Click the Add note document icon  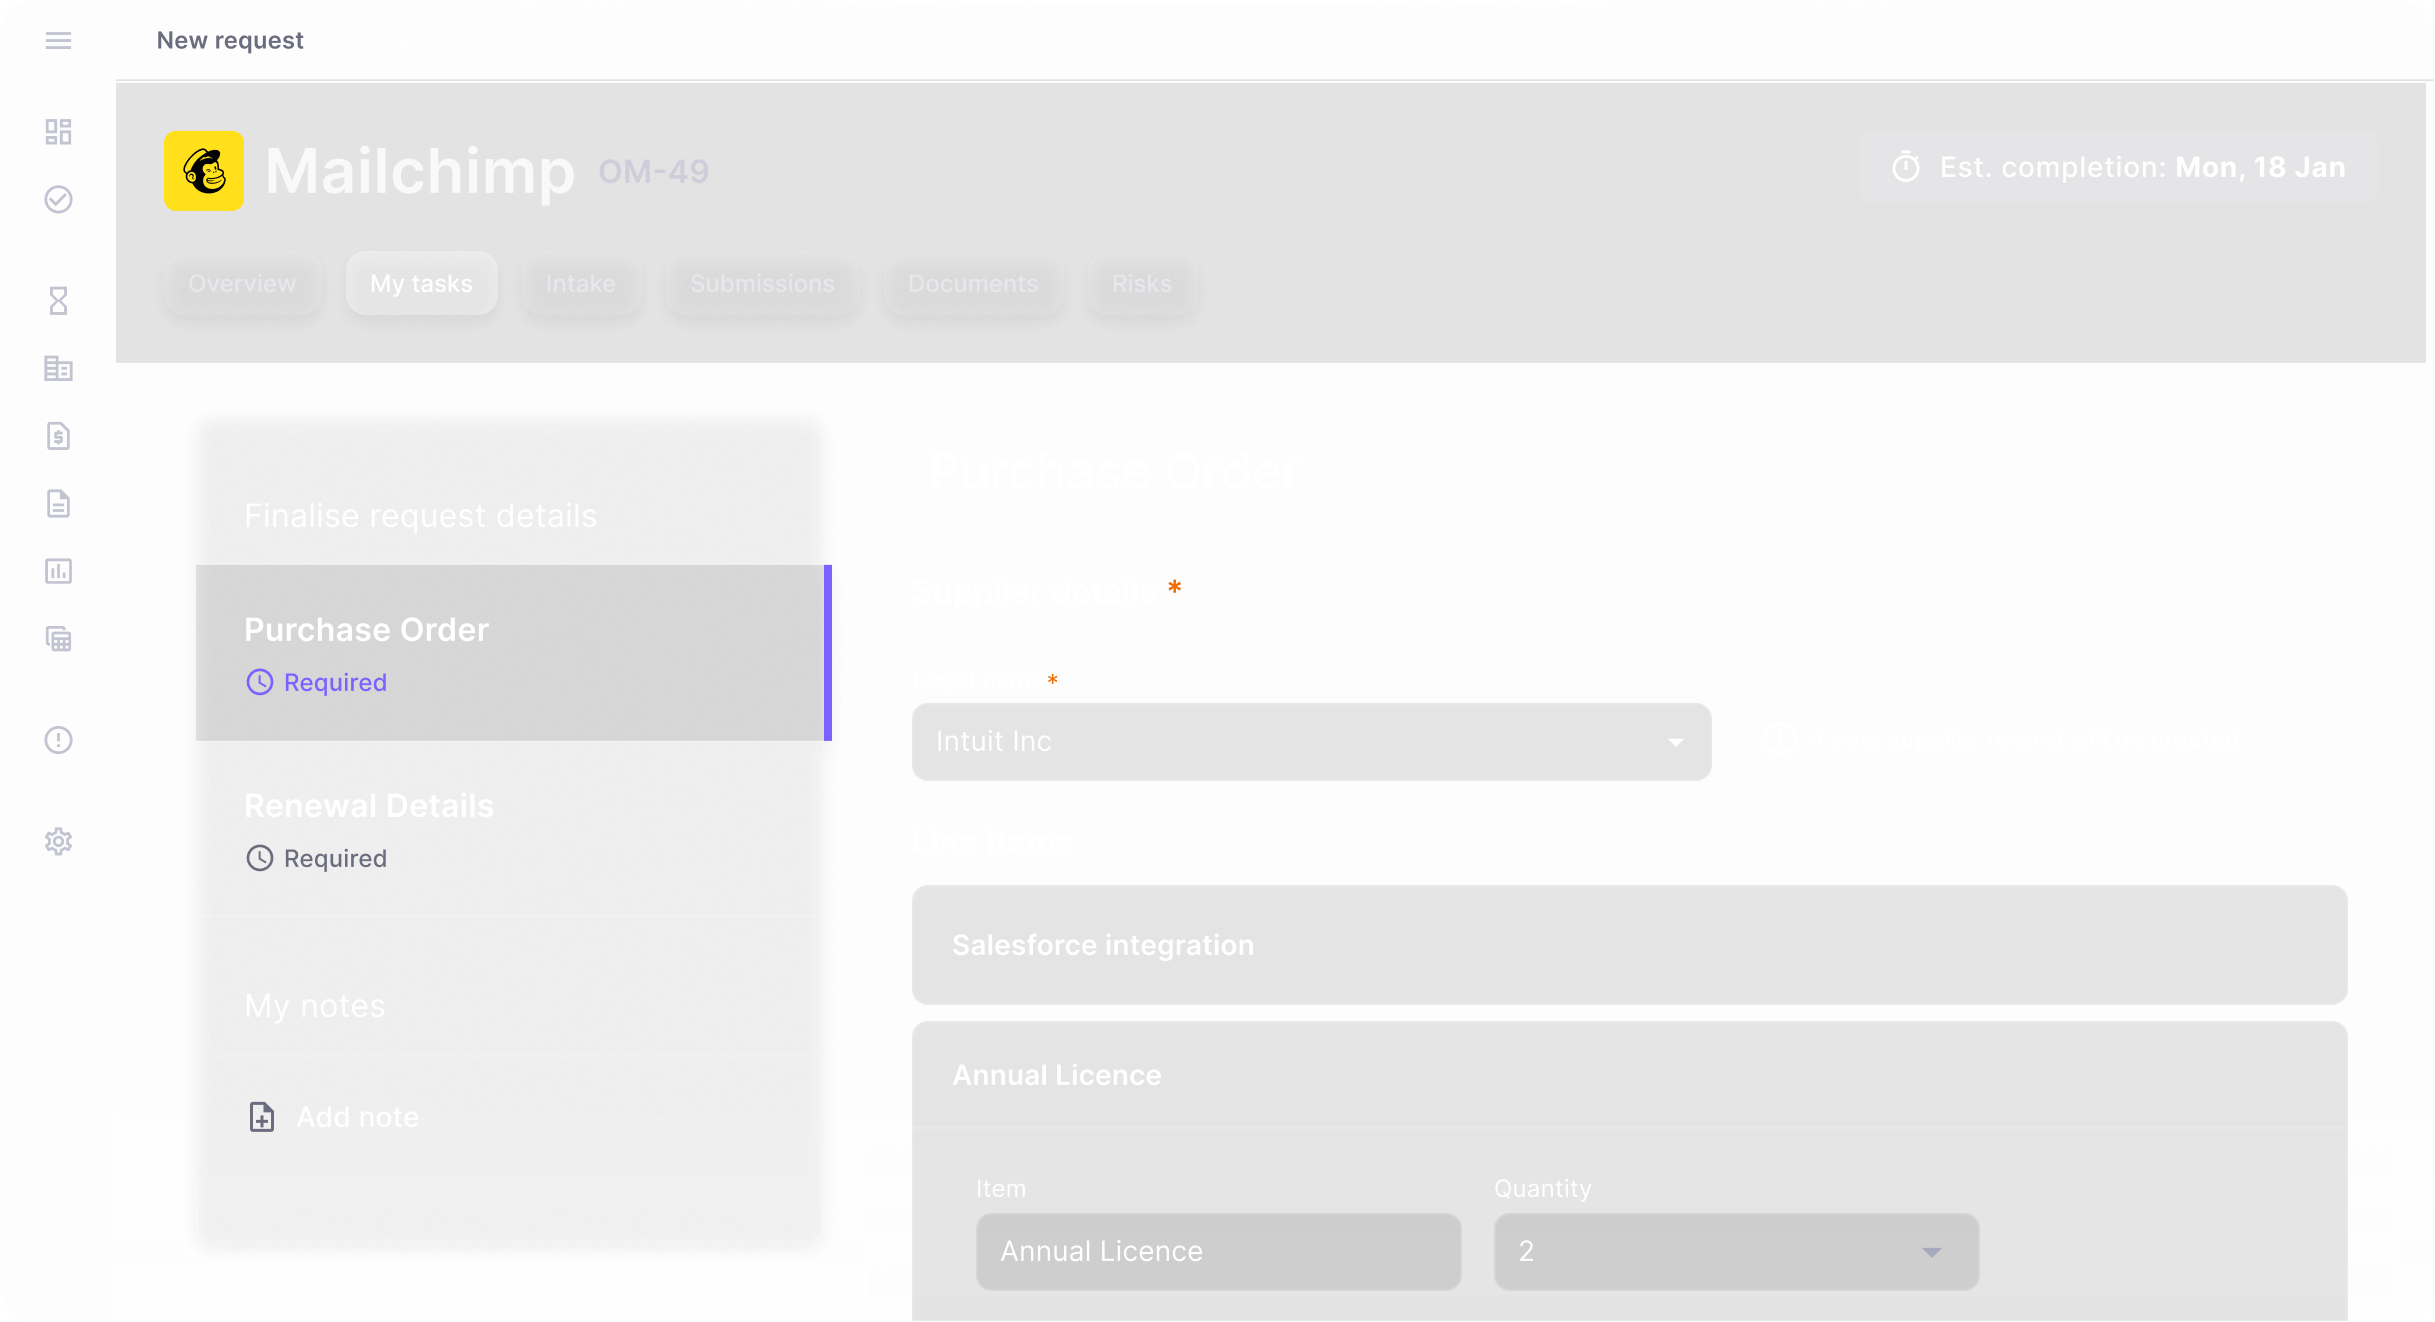pos(262,1117)
